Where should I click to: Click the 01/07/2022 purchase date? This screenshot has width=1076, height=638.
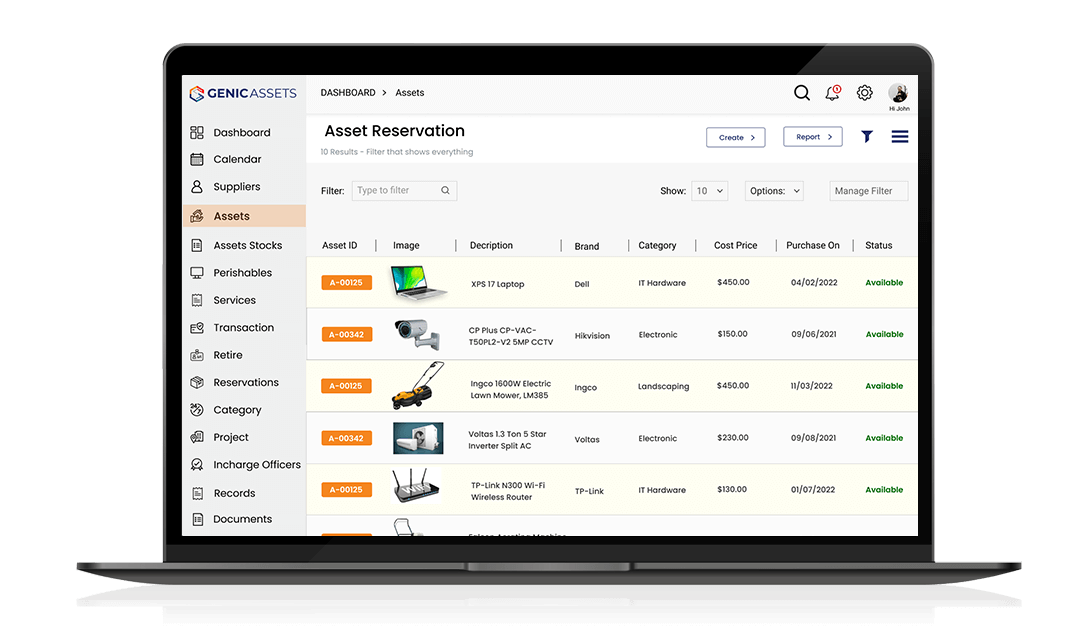pos(813,490)
